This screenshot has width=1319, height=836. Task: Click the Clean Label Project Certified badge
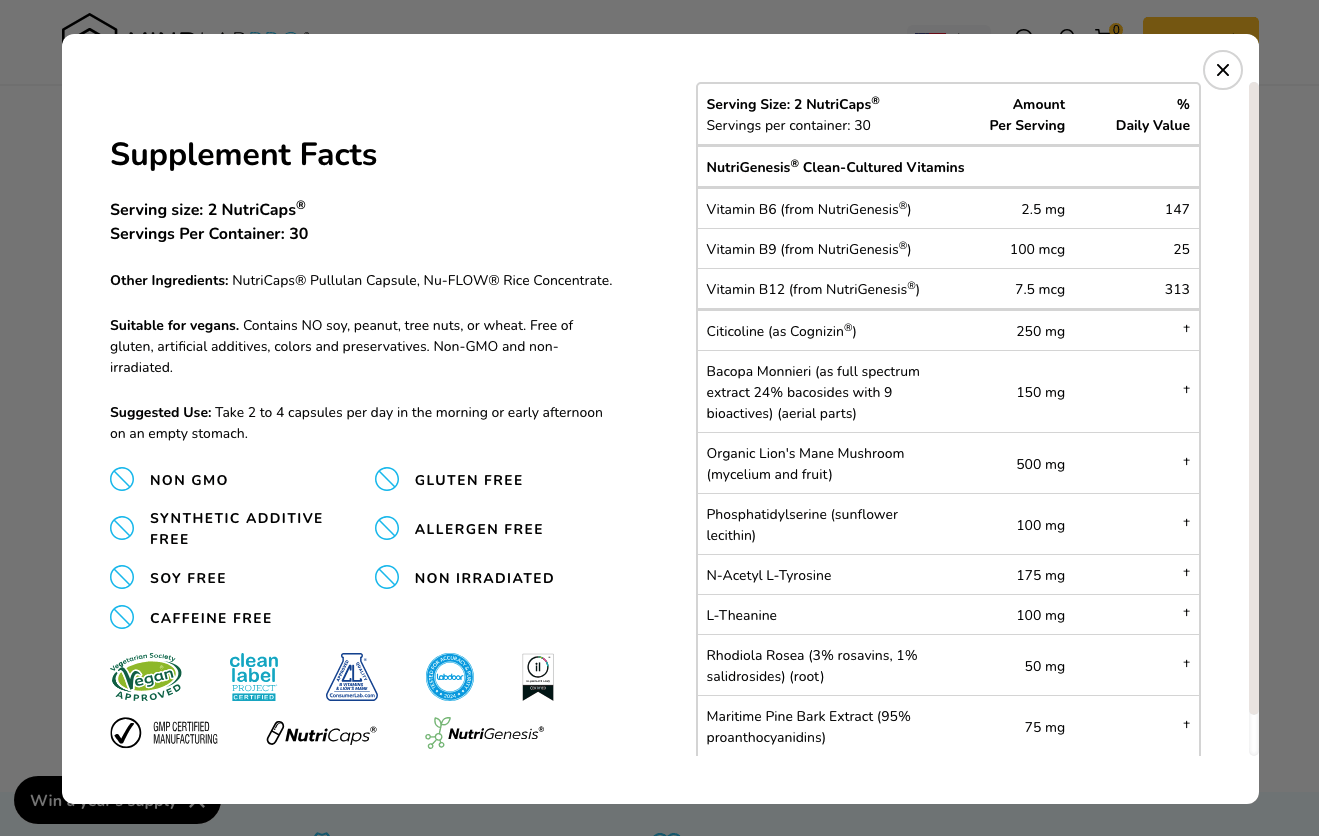[254, 677]
